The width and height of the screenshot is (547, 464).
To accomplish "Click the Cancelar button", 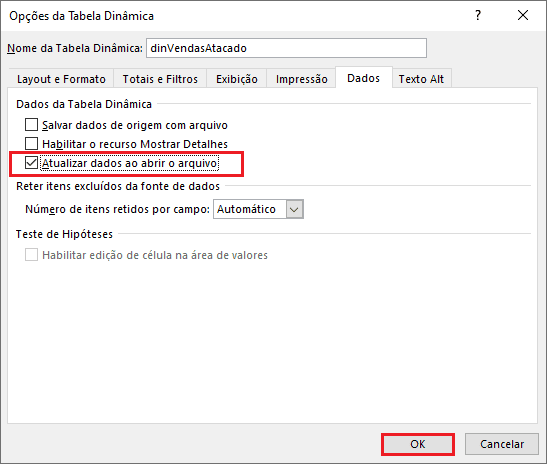I will point(502,444).
